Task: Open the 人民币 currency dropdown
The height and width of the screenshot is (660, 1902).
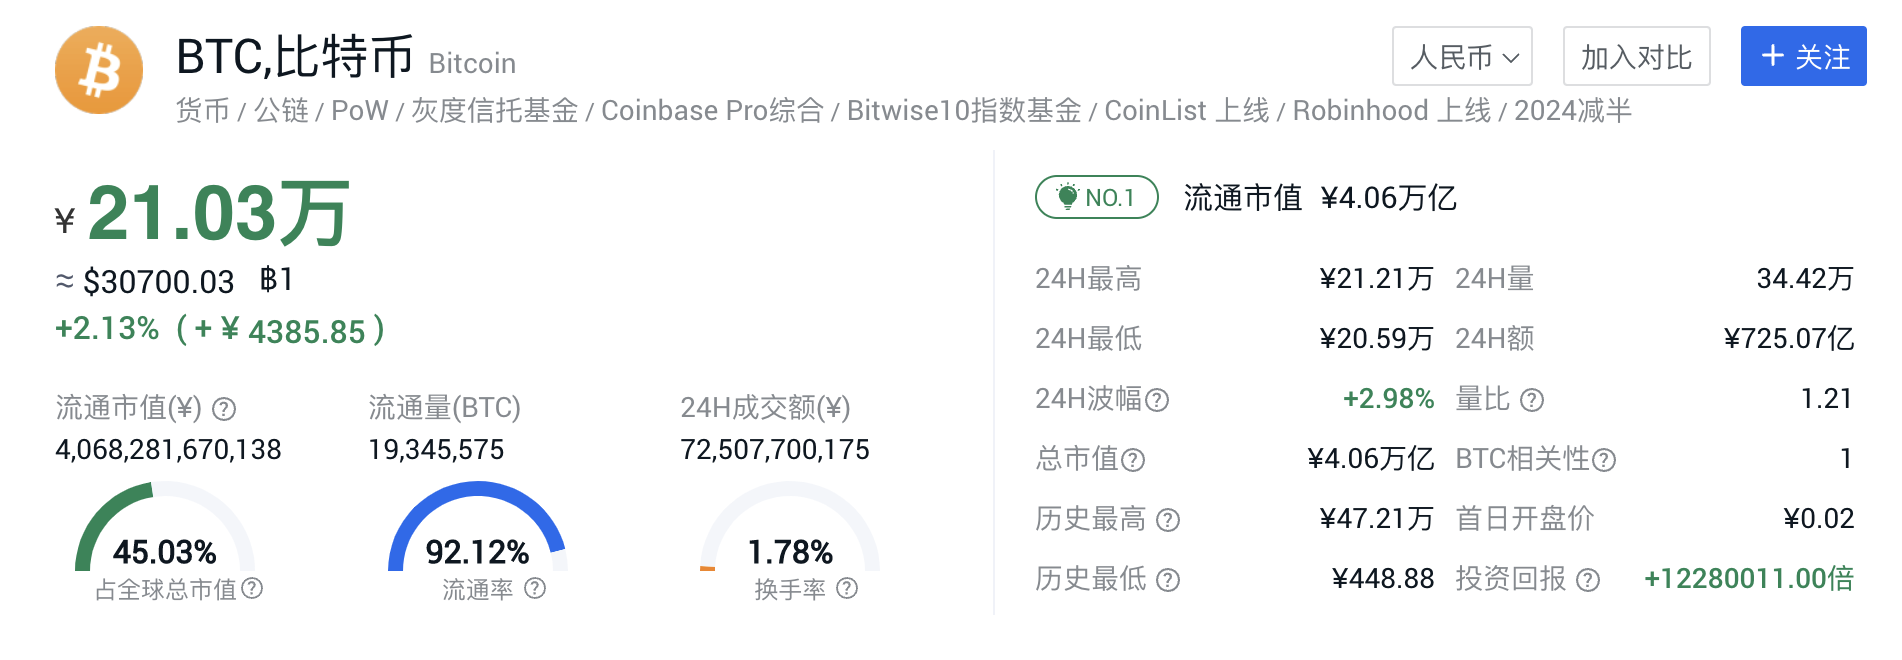Action: click(1462, 57)
